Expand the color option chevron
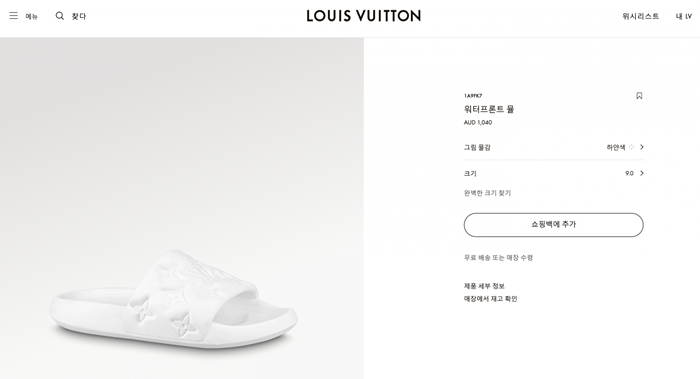This screenshot has width=700, height=379. pos(642,147)
